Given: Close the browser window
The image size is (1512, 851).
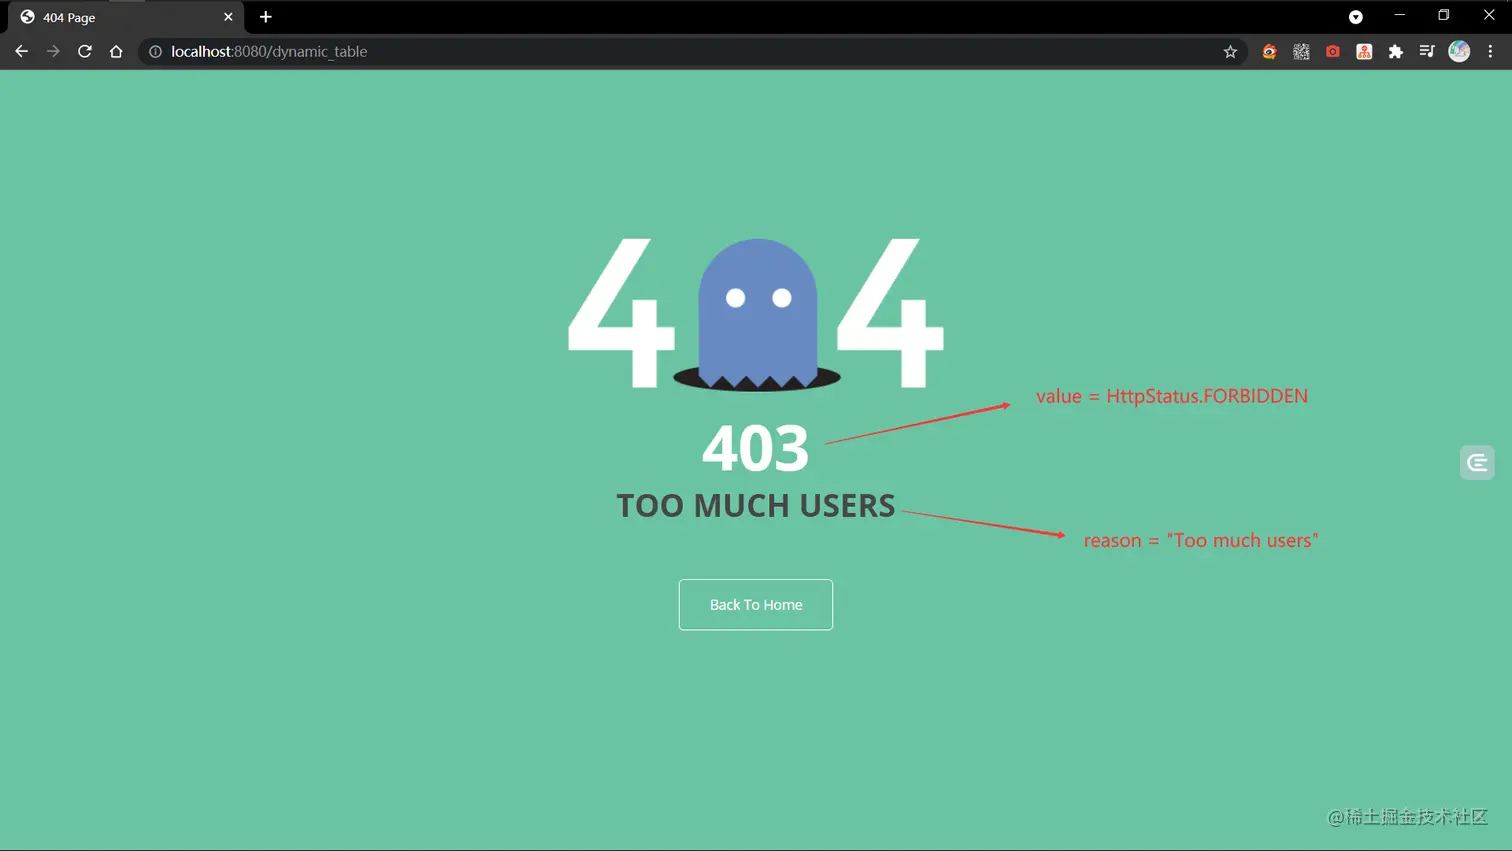Looking at the screenshot, I should tap(1489, 15).
